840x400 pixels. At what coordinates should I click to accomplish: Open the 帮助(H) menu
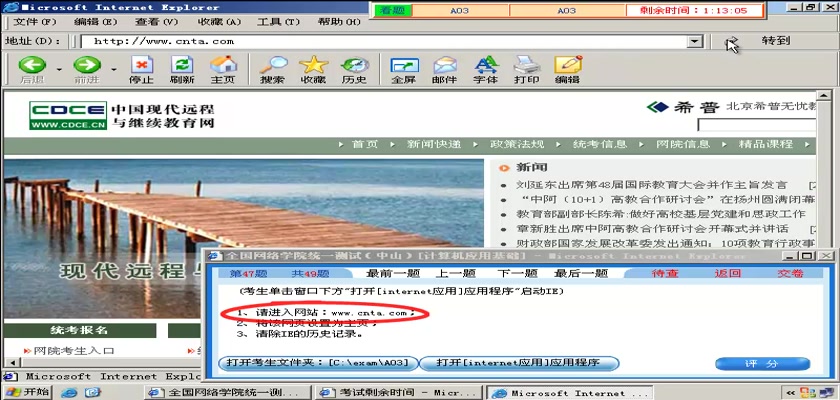339,22
